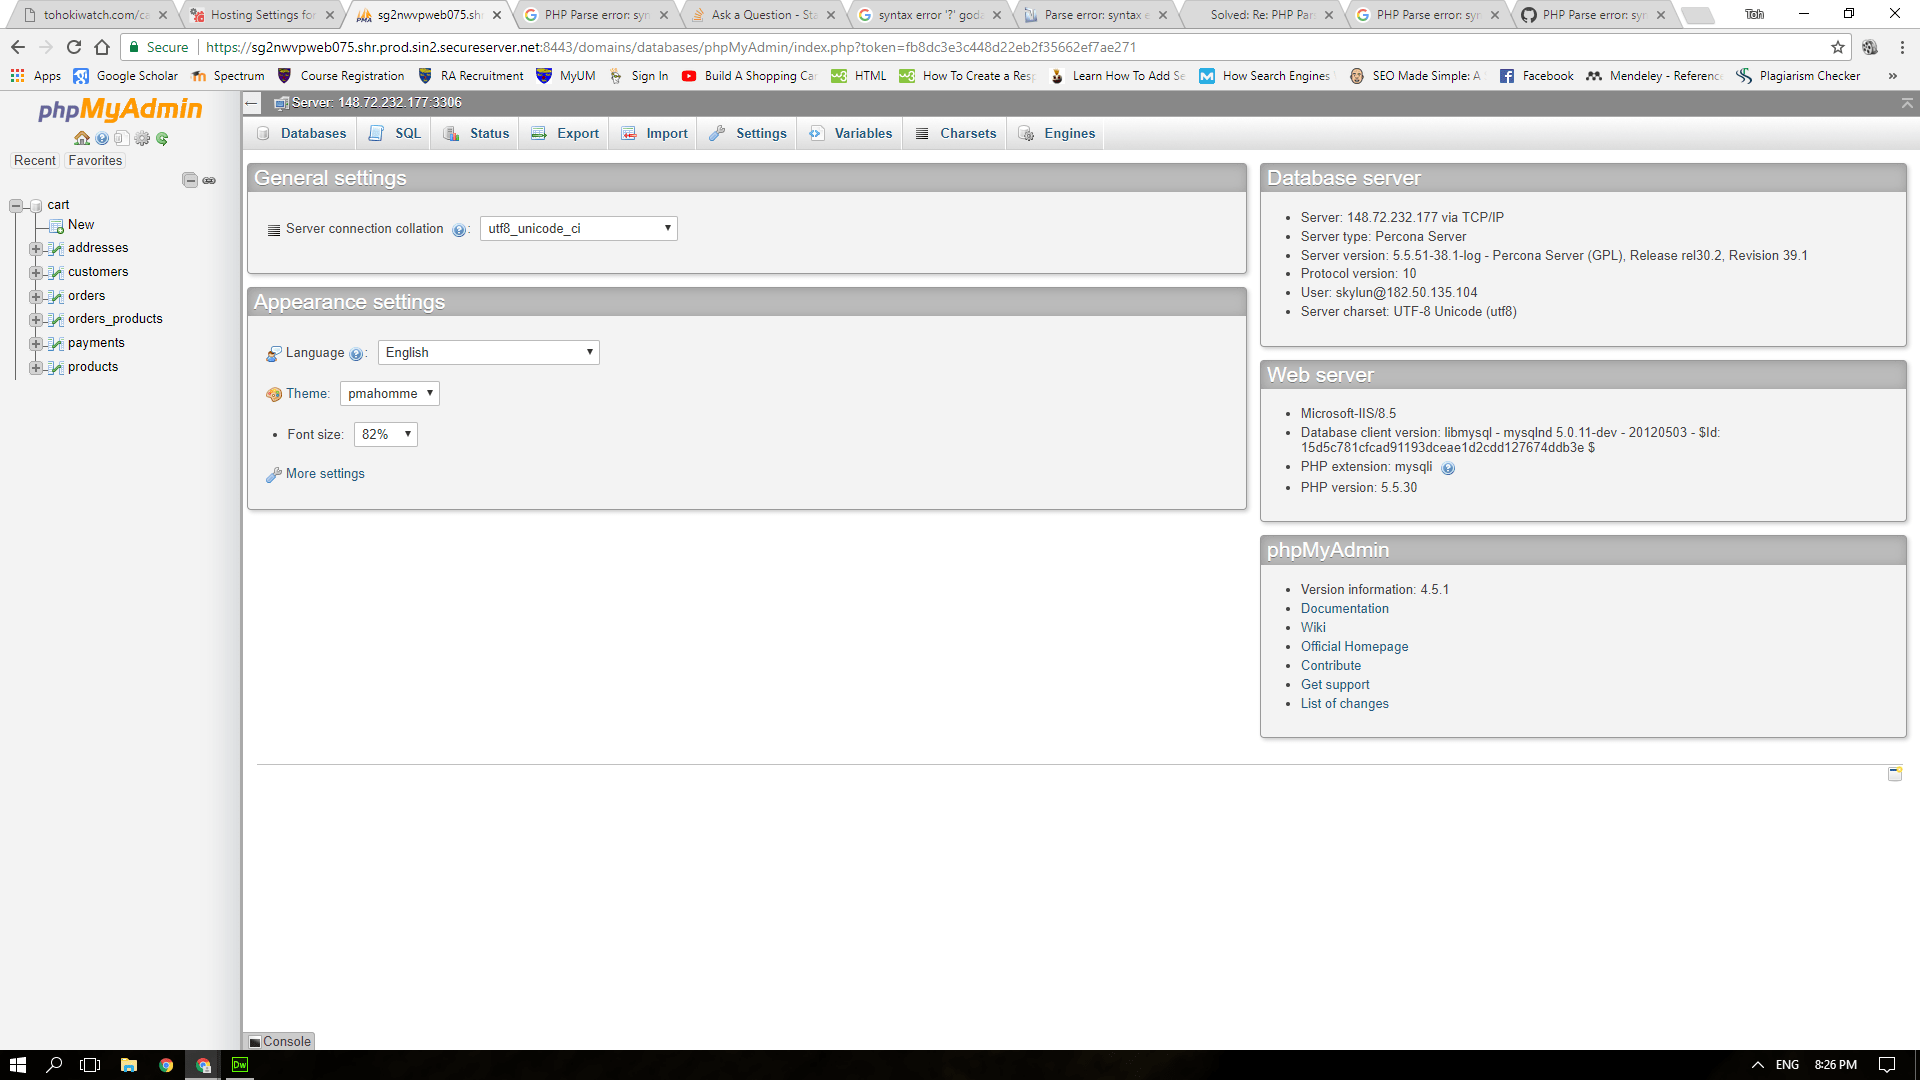Click the link-with-main-panel chain icon
Screen dimensions: 1920x1080
(209, 180)
